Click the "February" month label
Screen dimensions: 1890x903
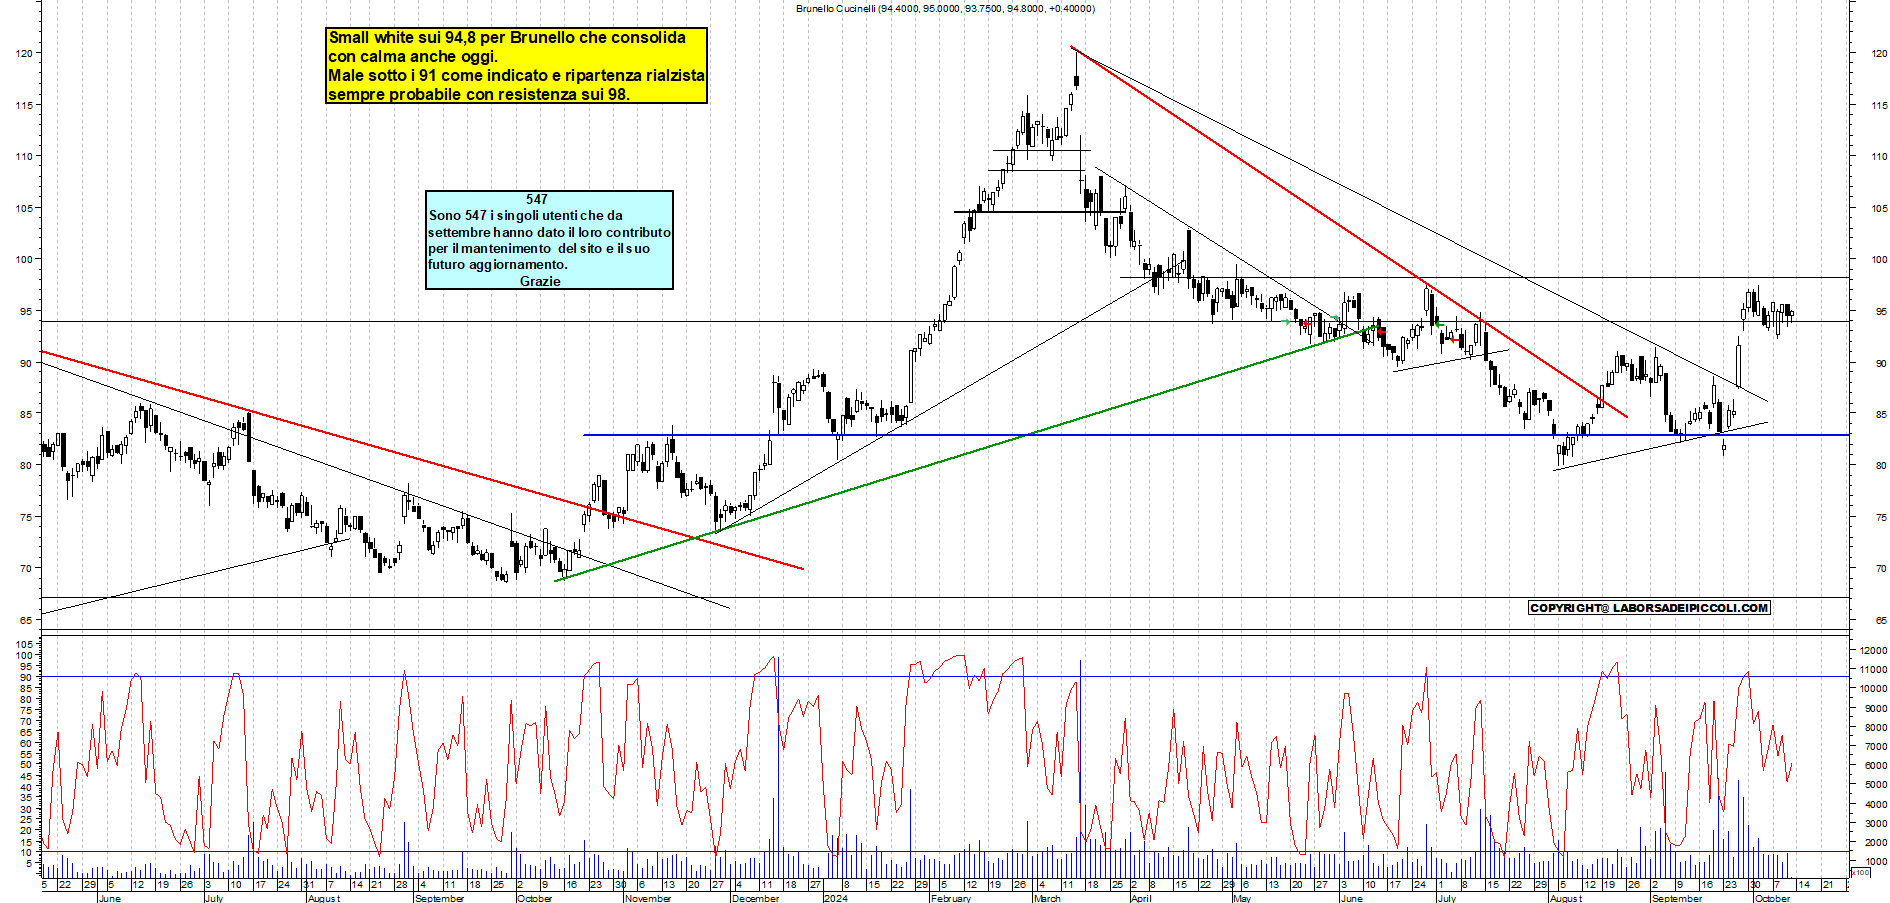[x=951, y=898]
